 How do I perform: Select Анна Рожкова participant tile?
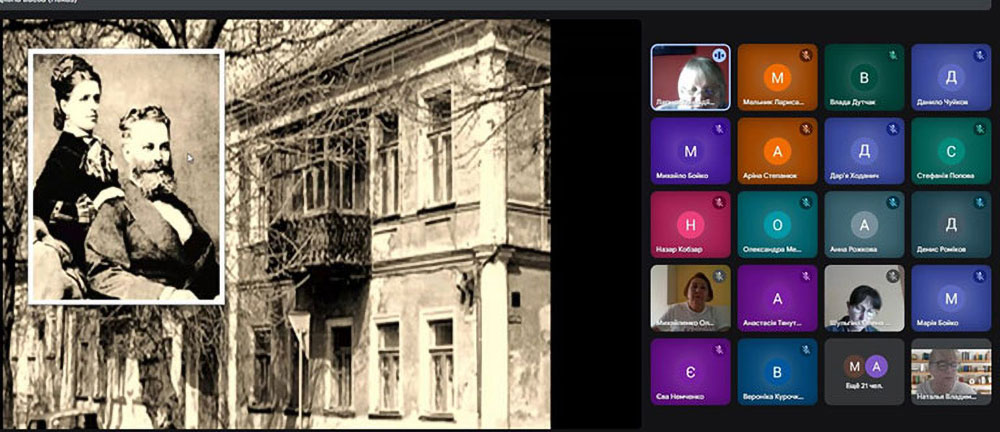864,225
